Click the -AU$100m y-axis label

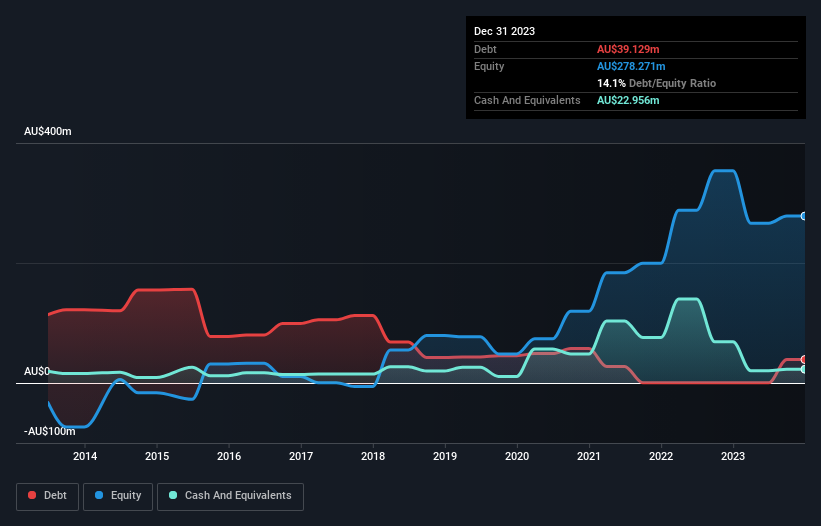(50, 431)
